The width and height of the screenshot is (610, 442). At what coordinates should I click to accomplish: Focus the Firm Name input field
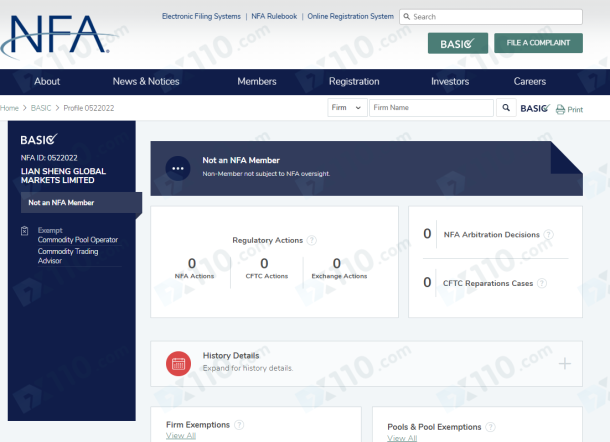pos(431,108)
